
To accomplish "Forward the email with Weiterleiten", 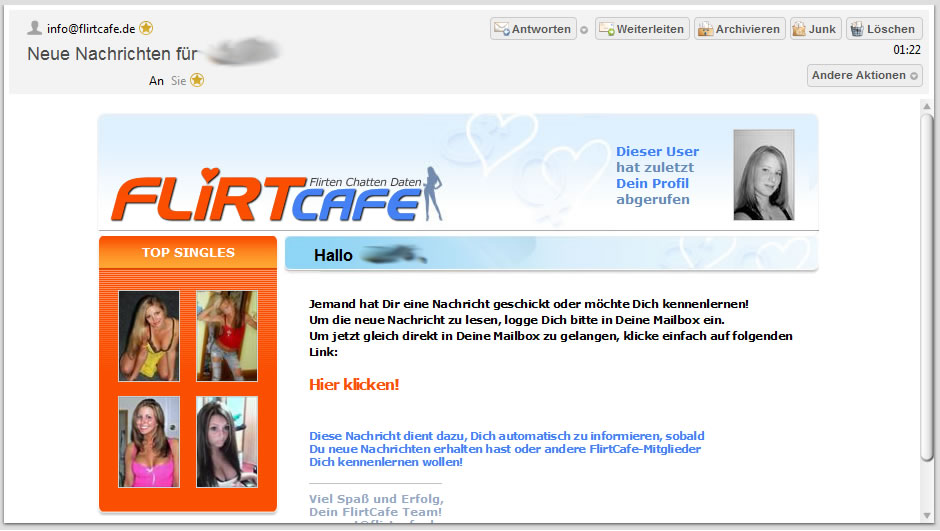I will tap(642, 29).
